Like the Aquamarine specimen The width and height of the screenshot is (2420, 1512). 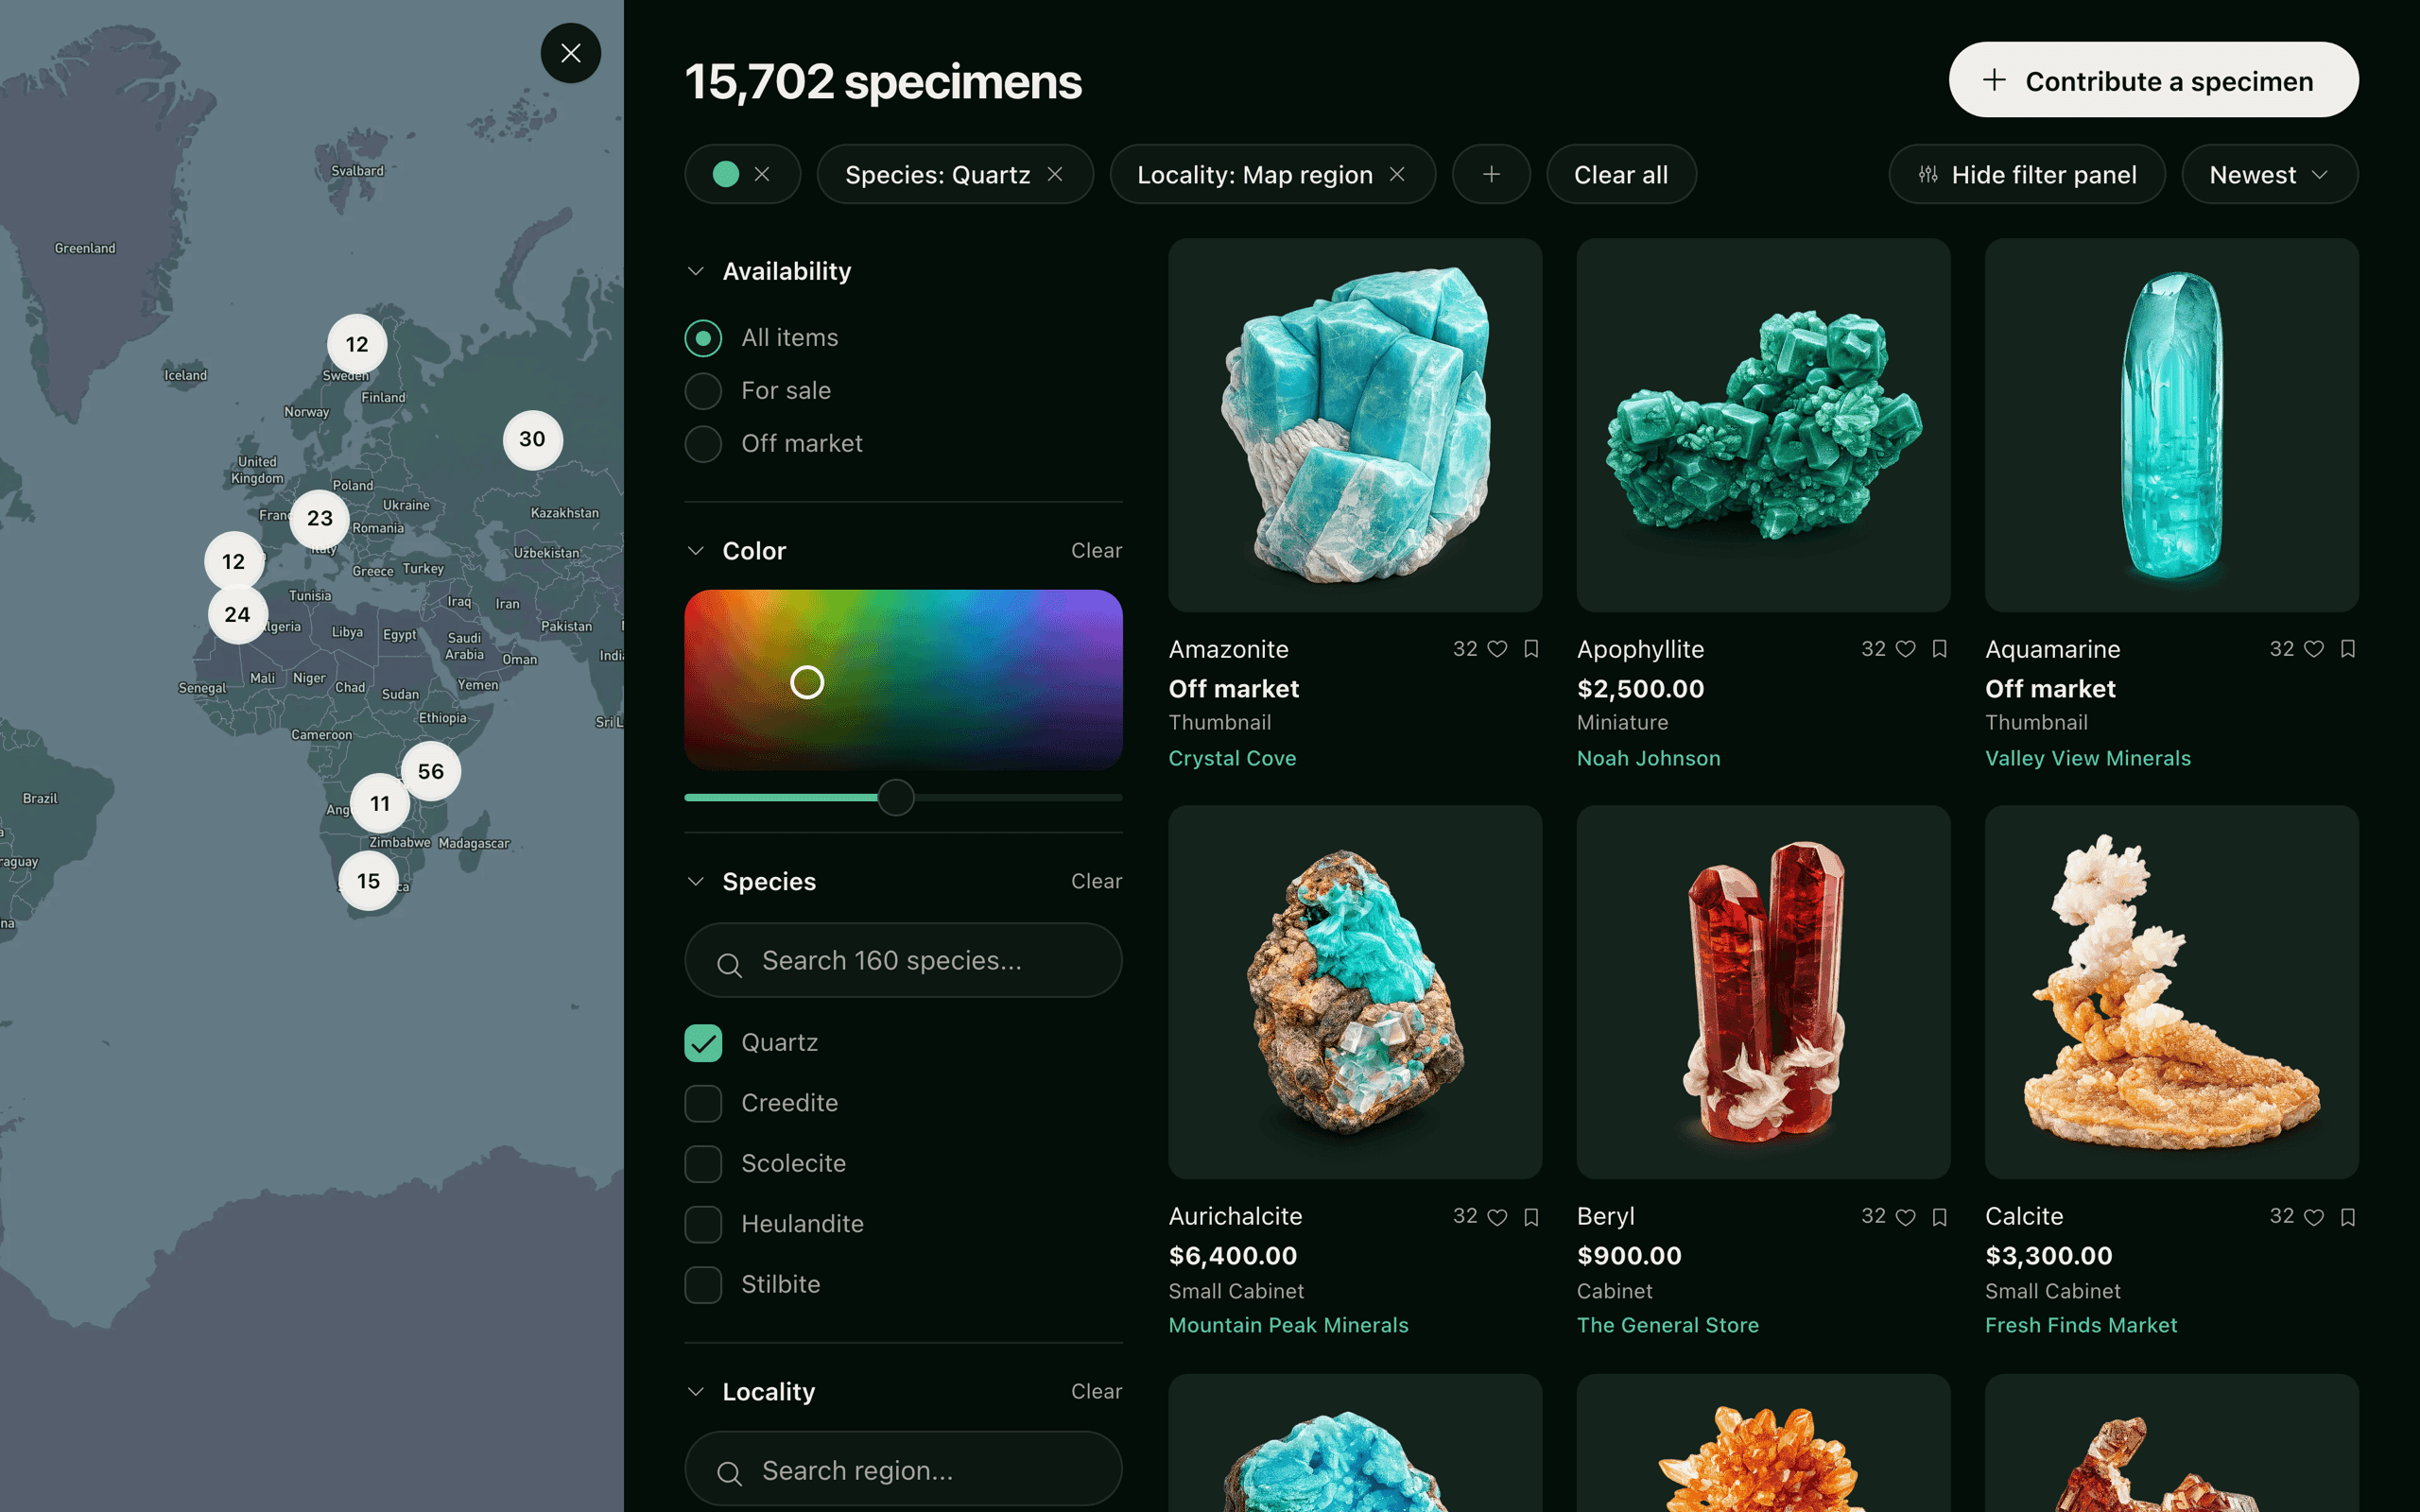pos(2314,649)
